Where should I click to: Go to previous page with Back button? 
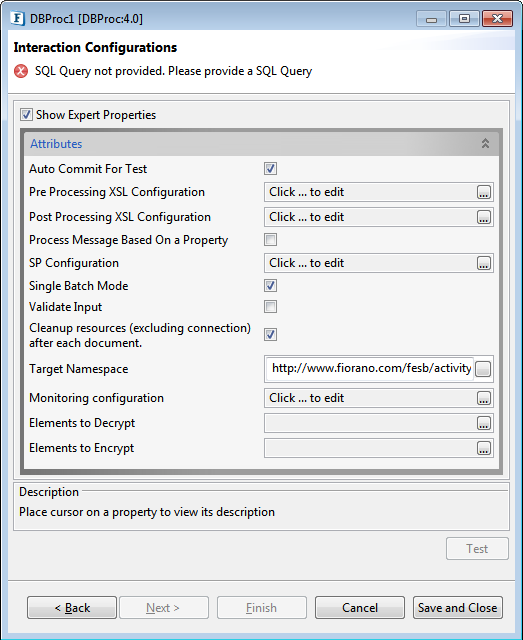(72, 608)
